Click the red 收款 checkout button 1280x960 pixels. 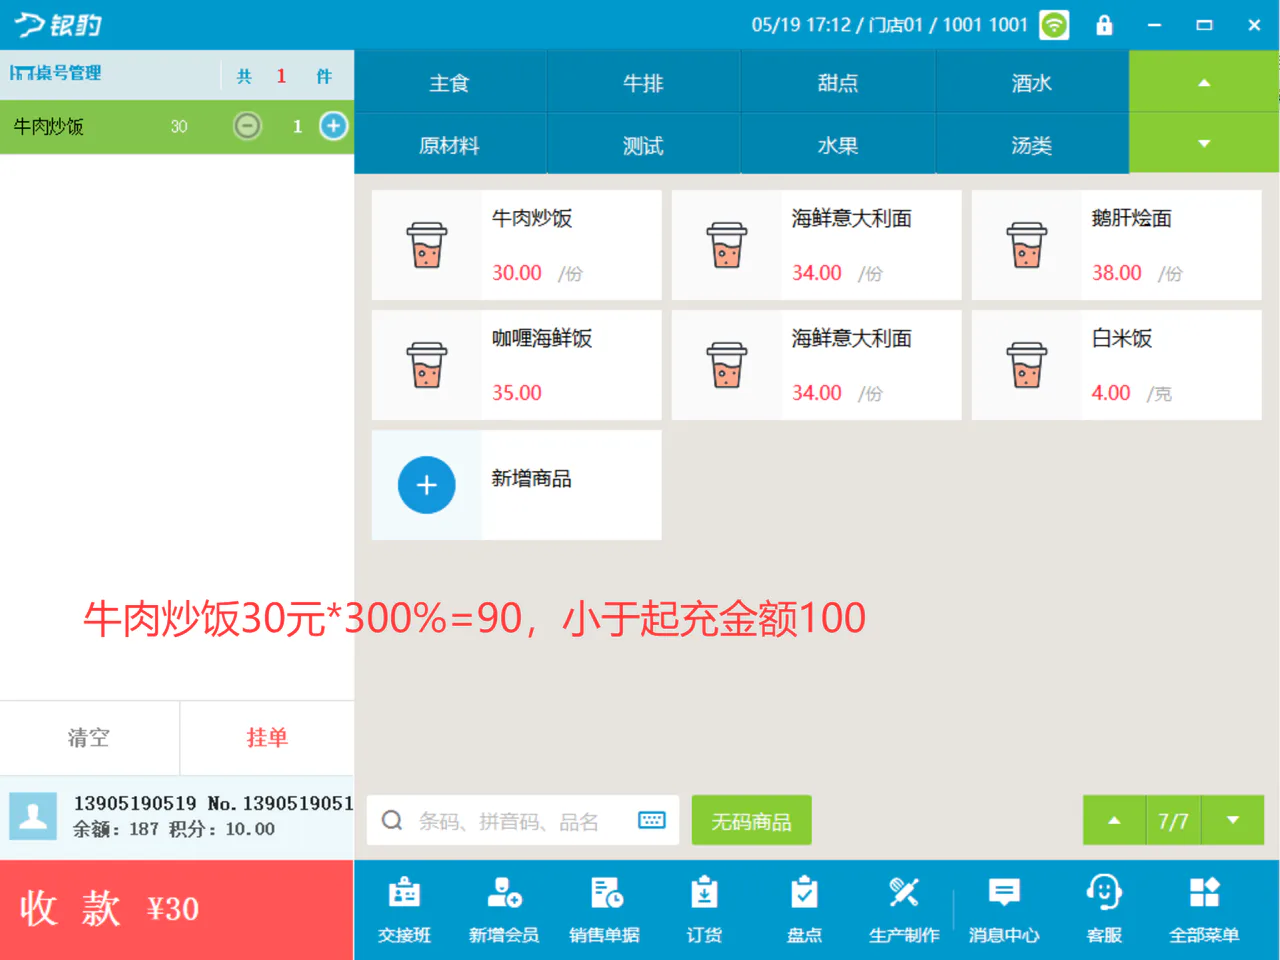coord(177,909)
